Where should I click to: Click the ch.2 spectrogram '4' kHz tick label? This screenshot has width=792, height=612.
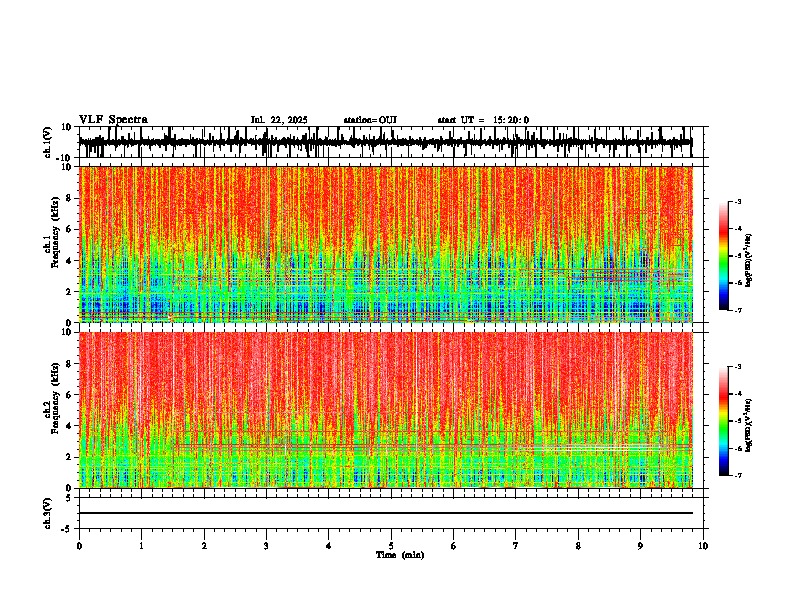tap(70, 426)
